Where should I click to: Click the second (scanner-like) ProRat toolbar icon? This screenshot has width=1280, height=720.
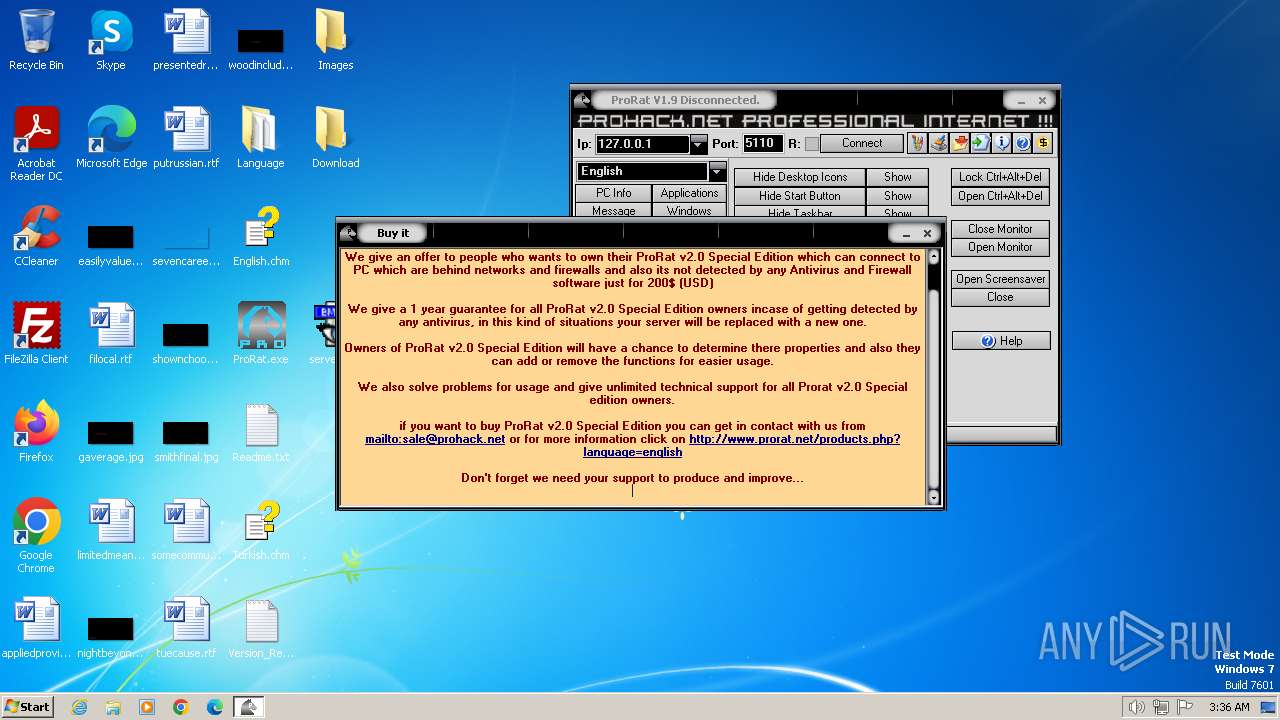(938, 144)
